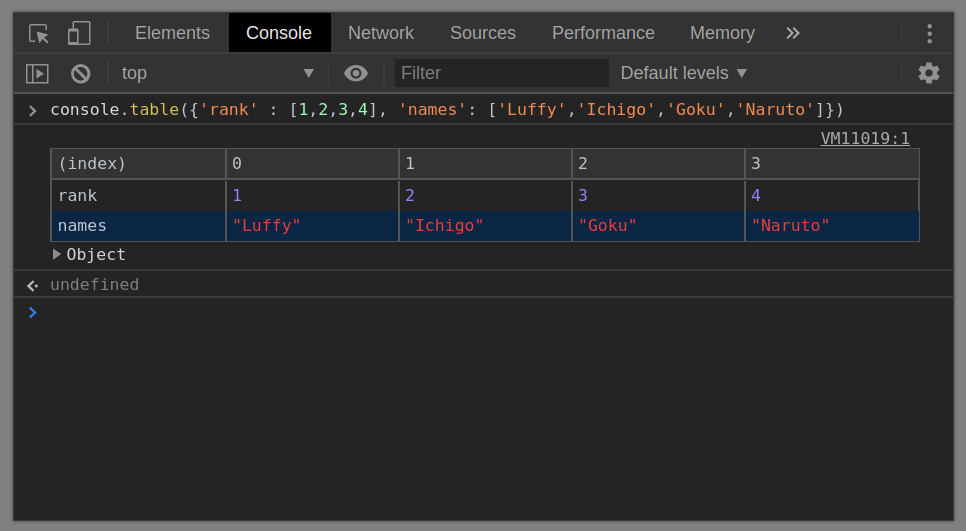The width and height of the screenshot is (966, 531).
Task: Click the console.table command line
Action: click(x=447, y=110)
